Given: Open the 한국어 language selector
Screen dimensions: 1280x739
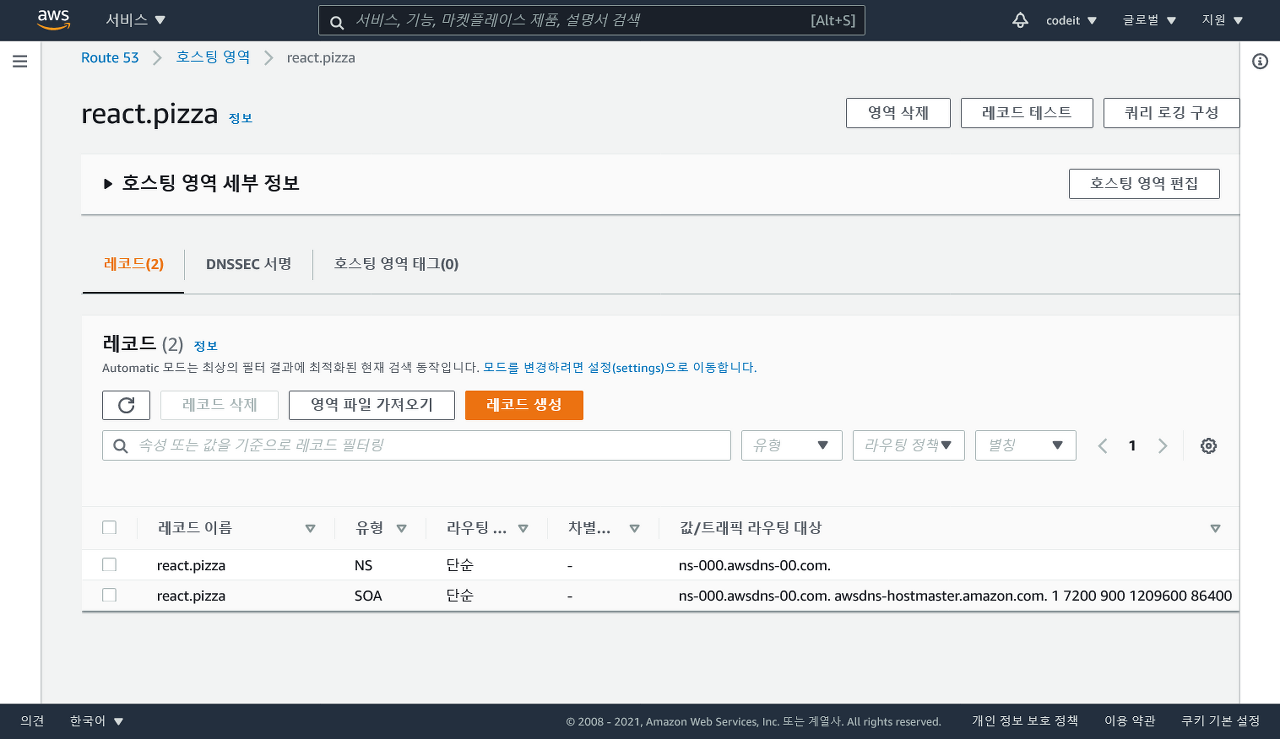Looking at the screenshot, I should 96,721.
